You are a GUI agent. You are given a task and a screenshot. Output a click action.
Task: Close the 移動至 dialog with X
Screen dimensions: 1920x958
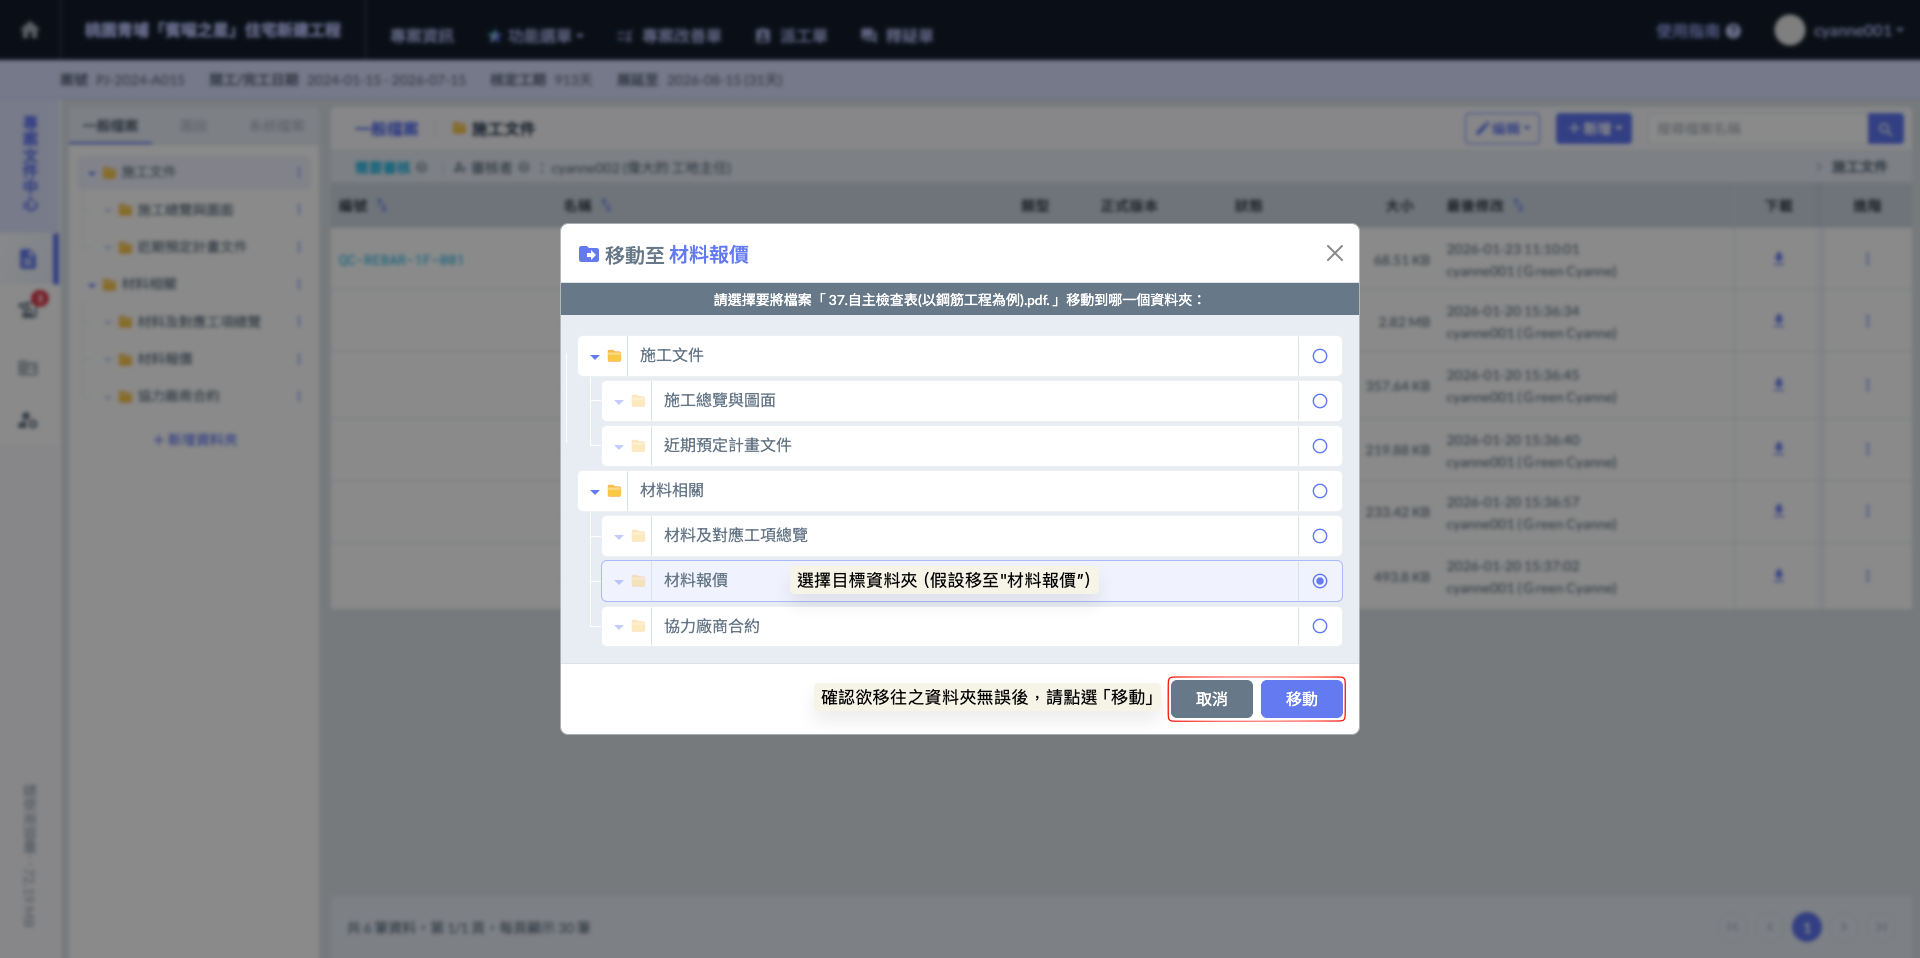tap(1334, 253)
